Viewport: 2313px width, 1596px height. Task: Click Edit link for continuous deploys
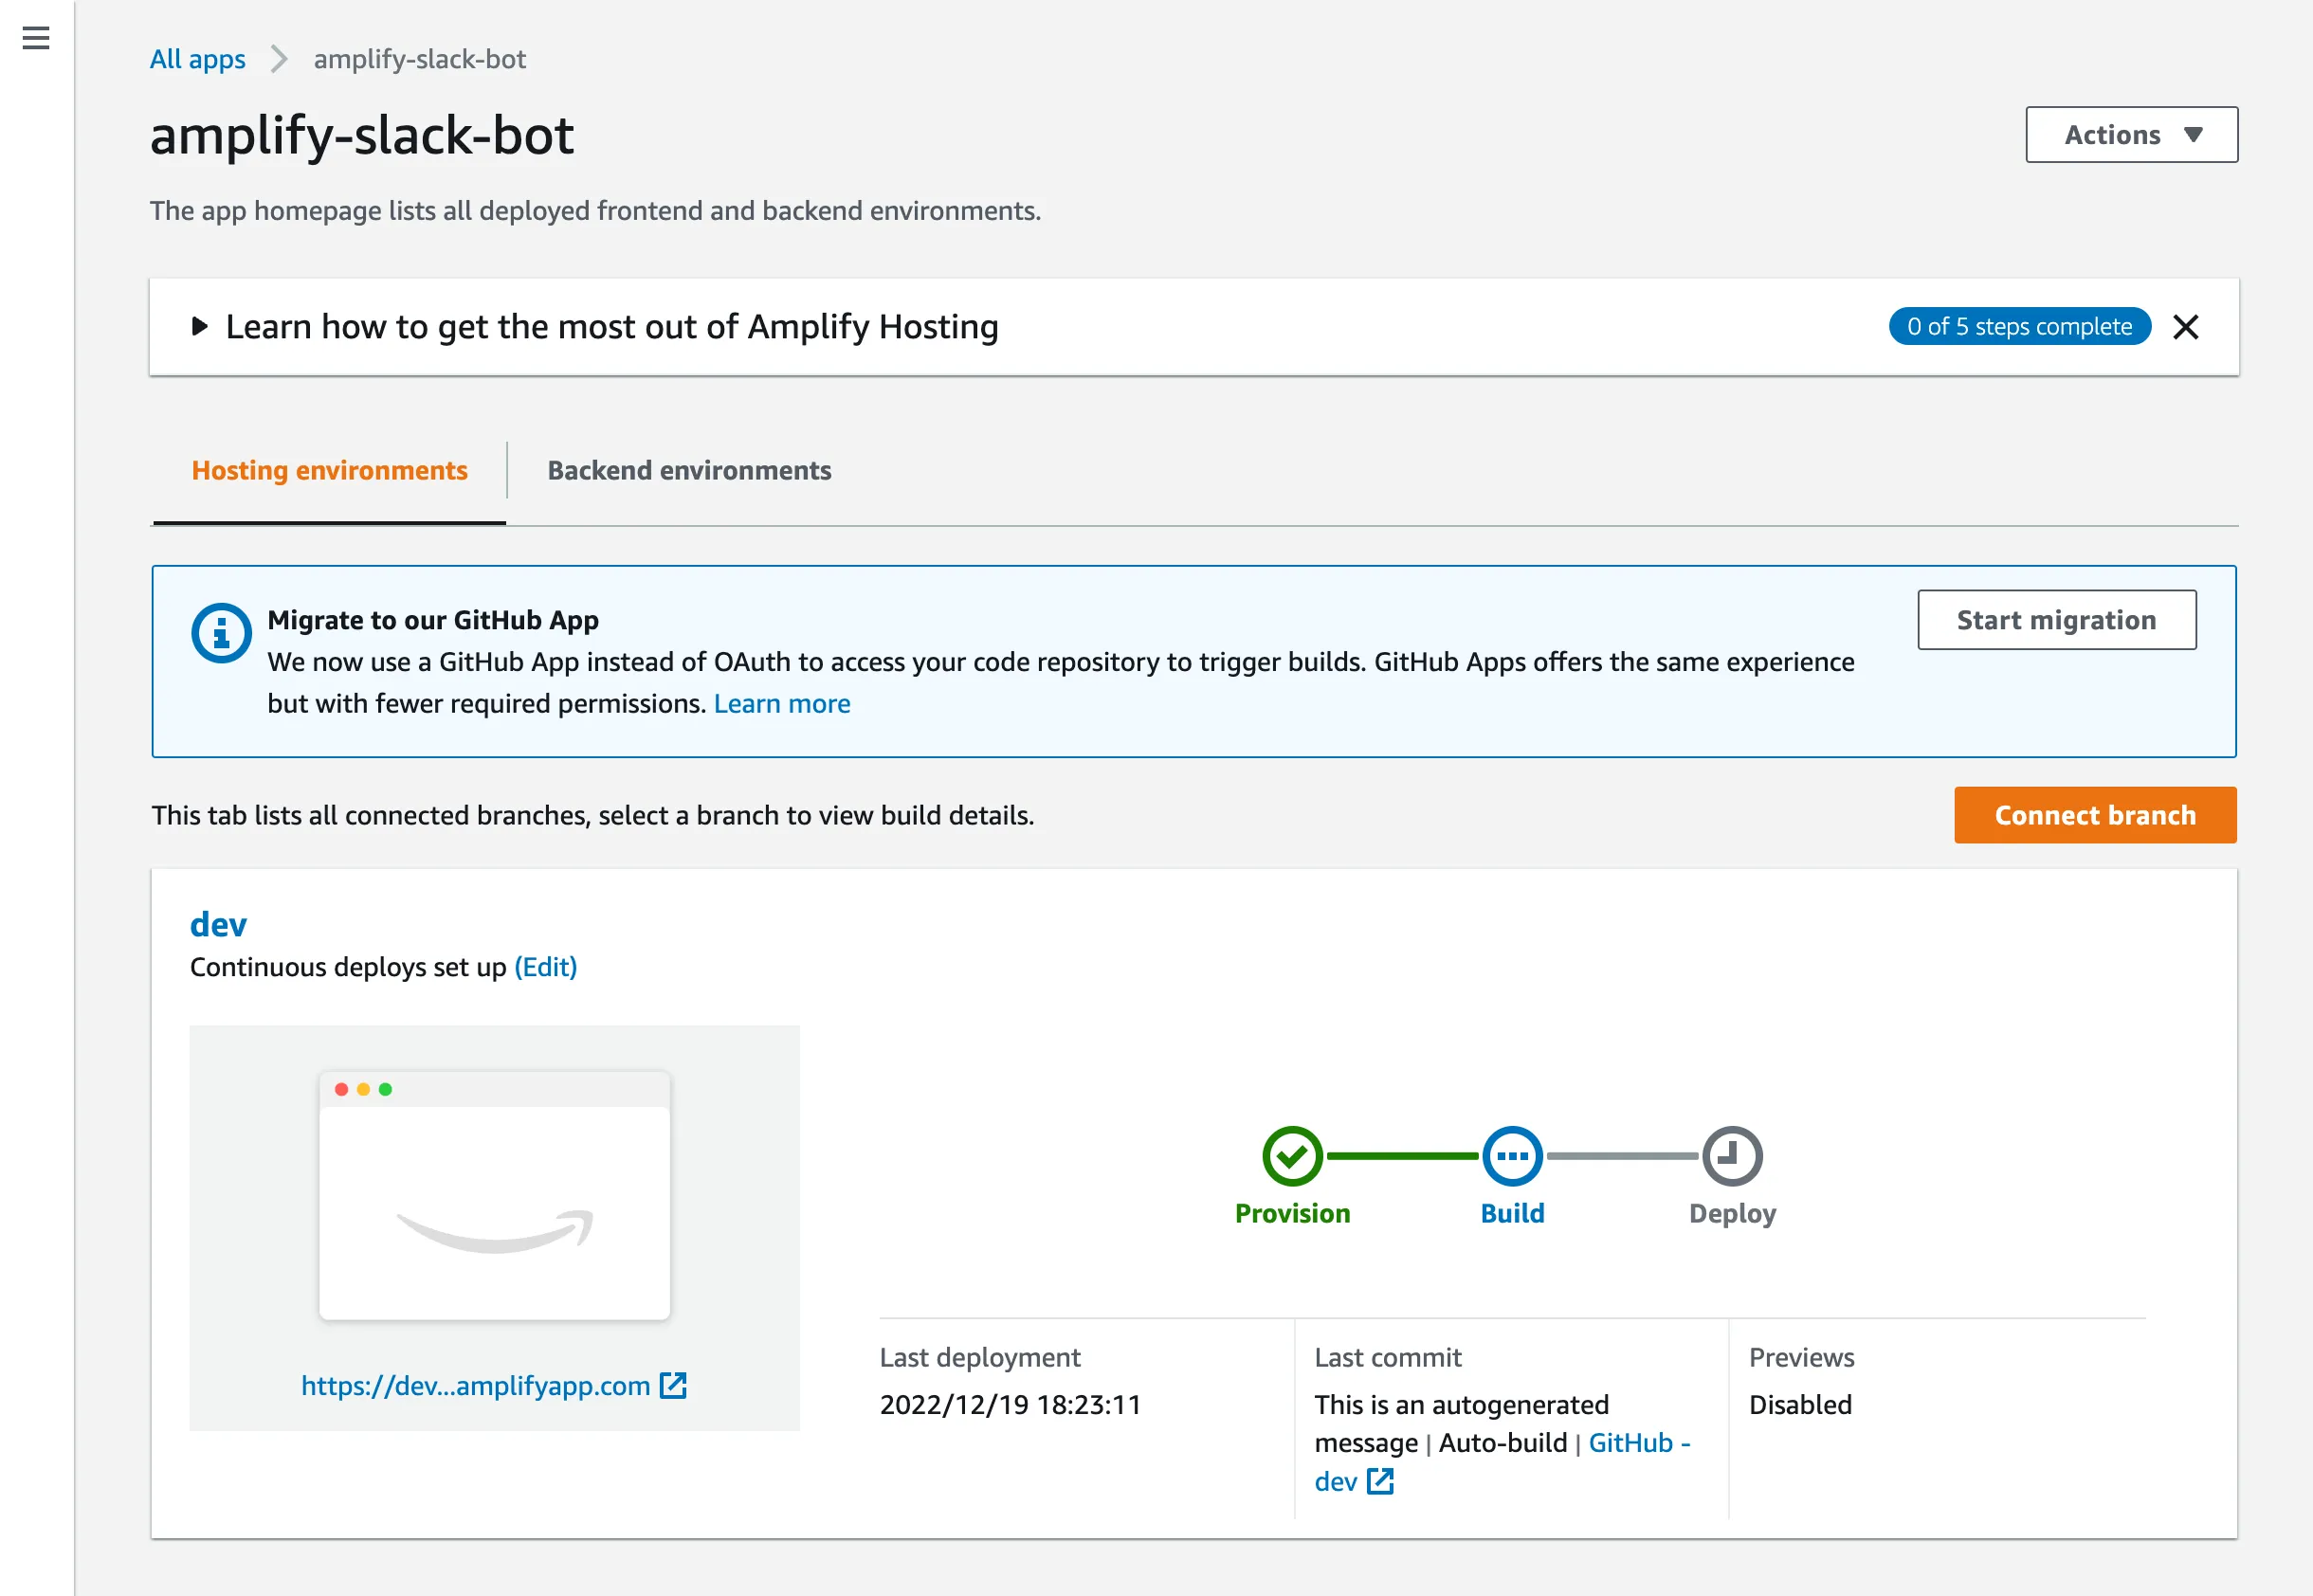pyautogui.click(x=545, y=967)
